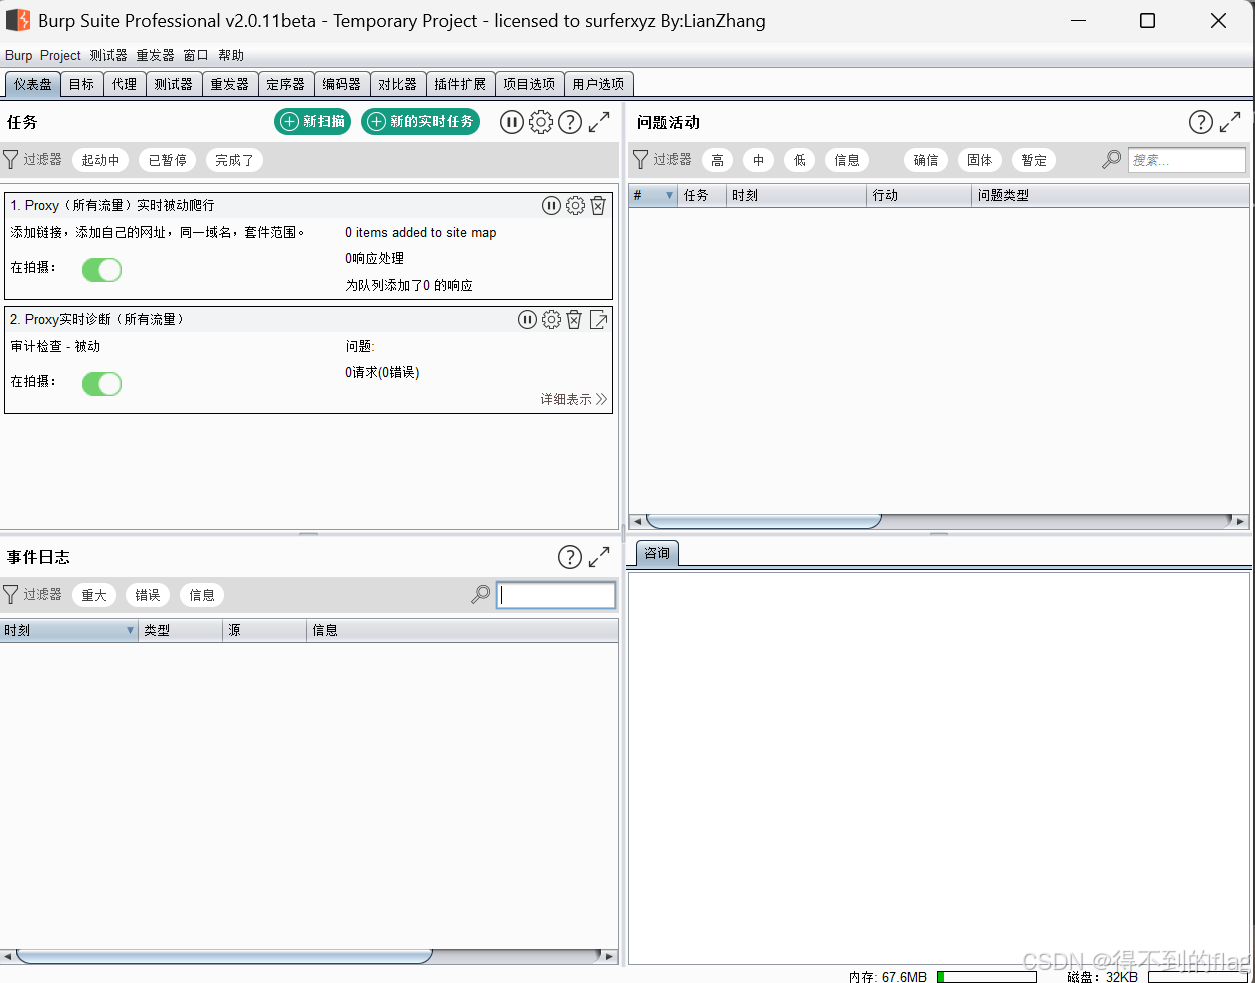Click the 事件日志 filter funnel icon
The height and width of the screenshot is (983, 1255).
point(11,595)
